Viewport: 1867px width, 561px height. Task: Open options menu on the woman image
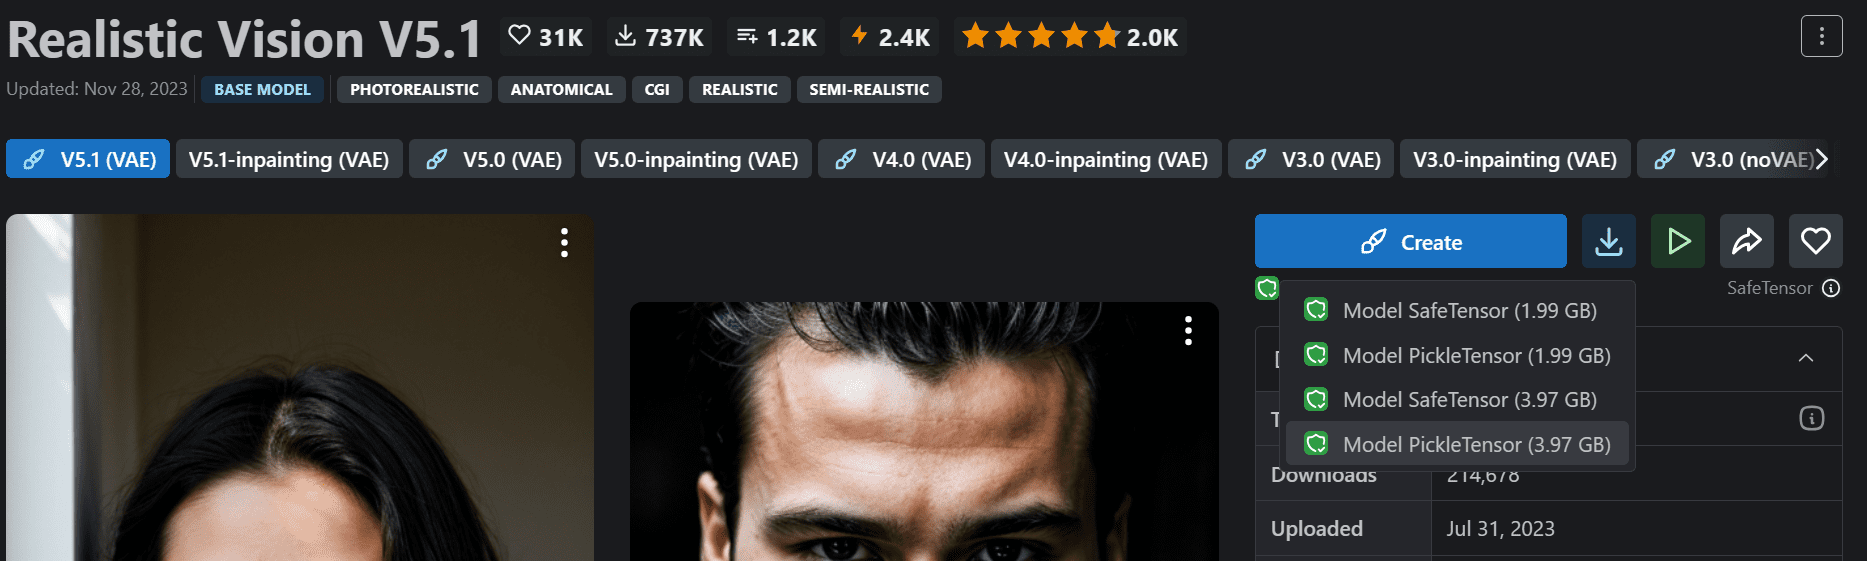565,243
